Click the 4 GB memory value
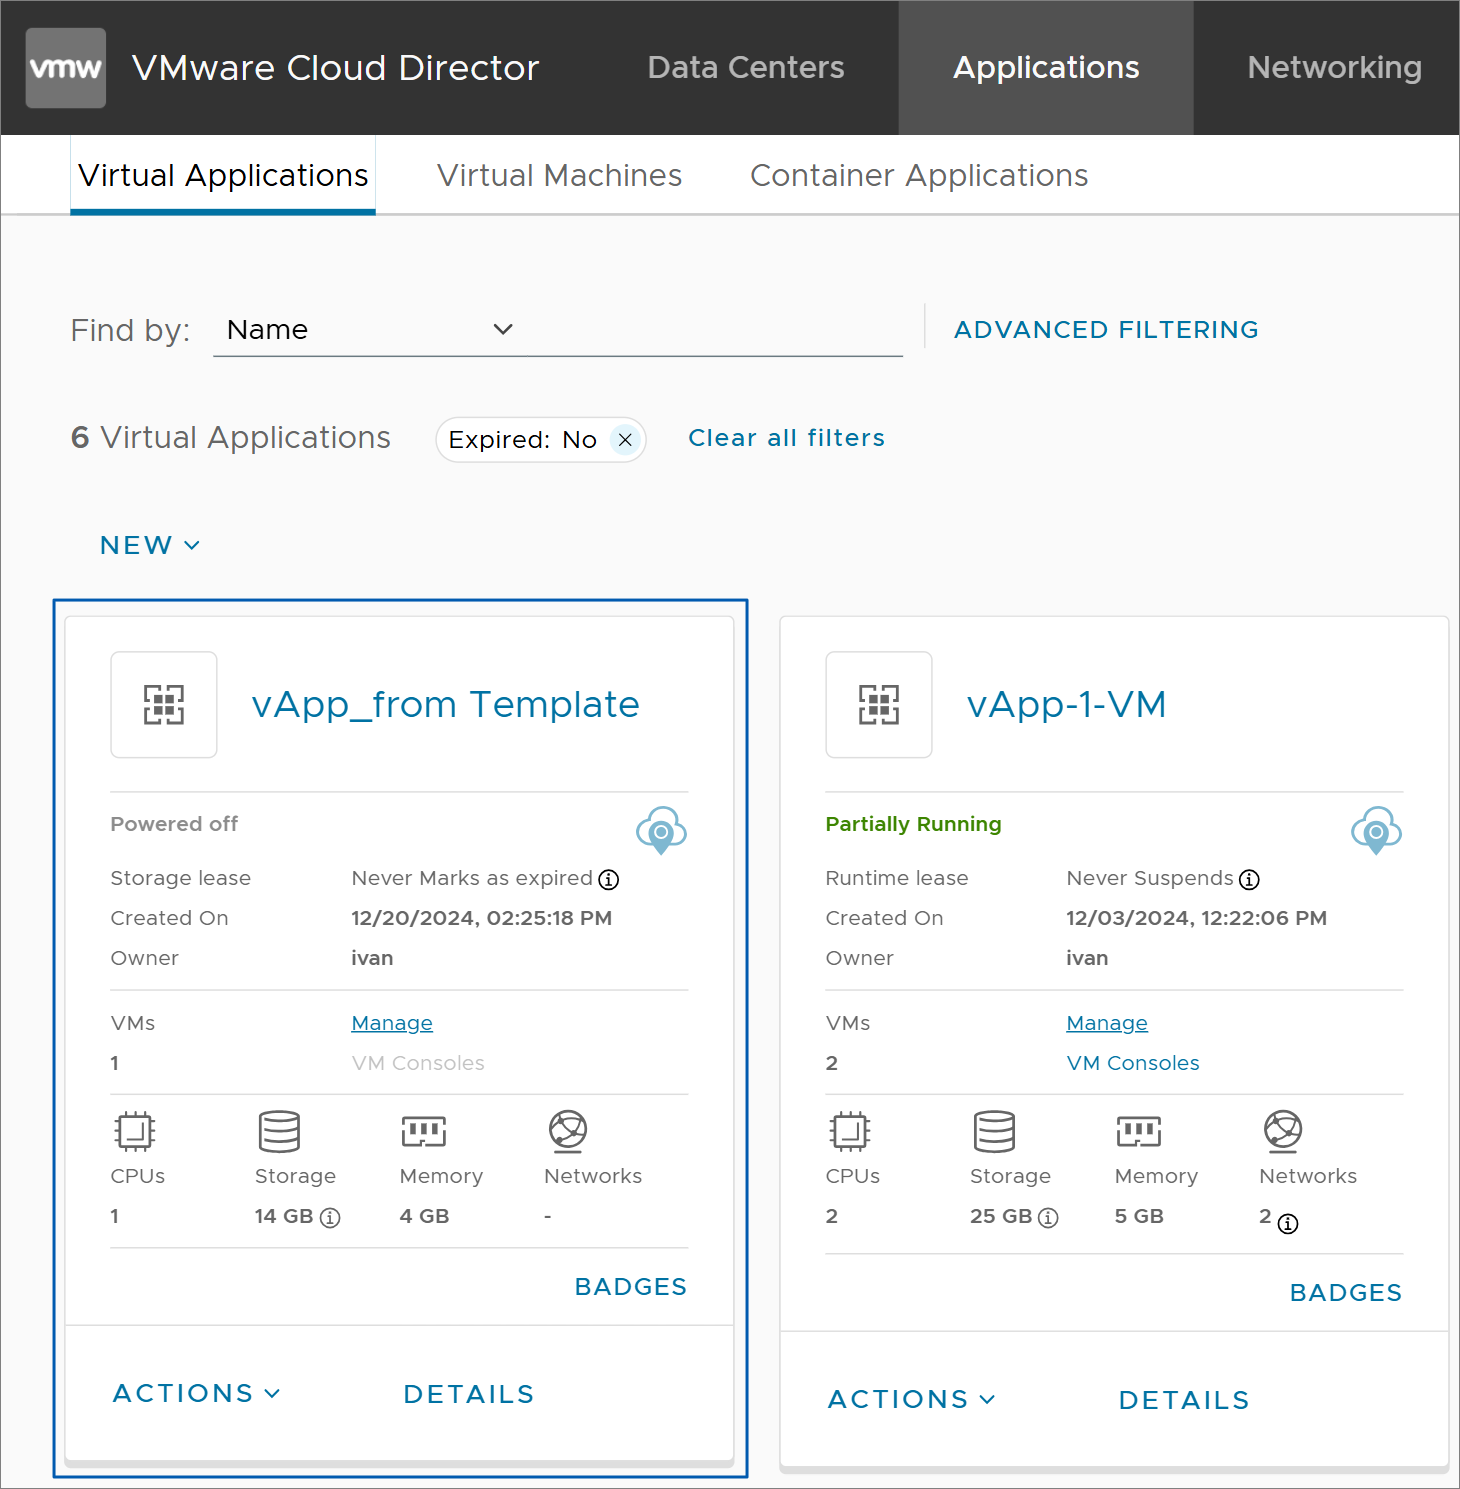The width and height of the screenshot is (1460, 1489). coord(424,1217)
